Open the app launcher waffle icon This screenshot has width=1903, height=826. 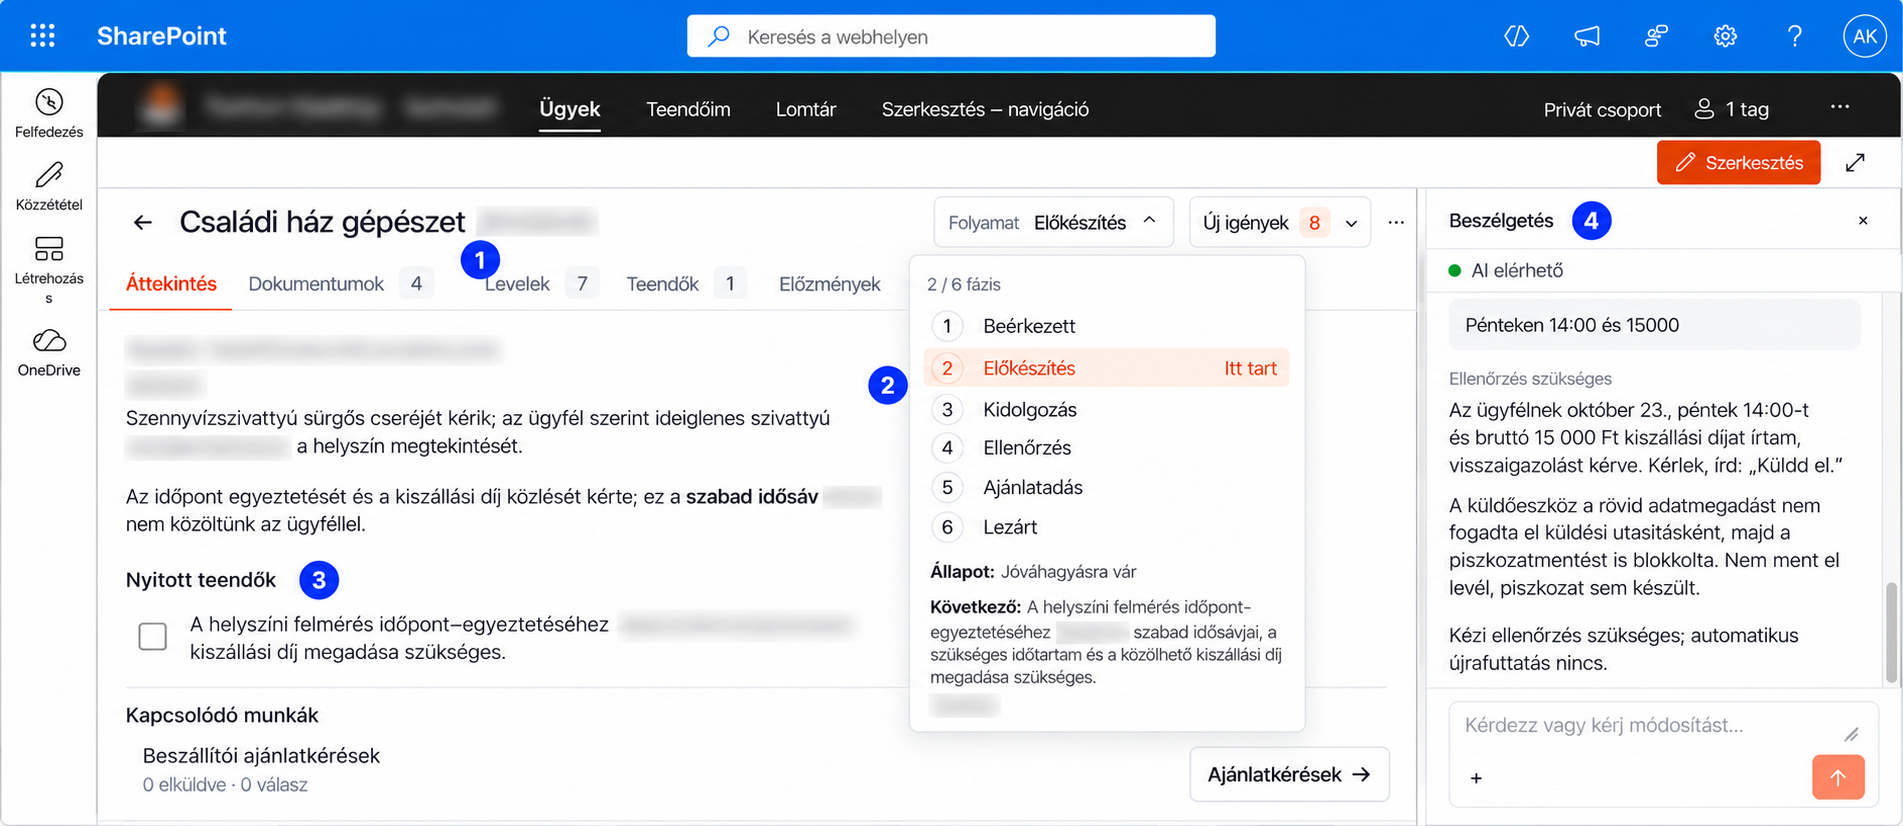click(42, 36)
